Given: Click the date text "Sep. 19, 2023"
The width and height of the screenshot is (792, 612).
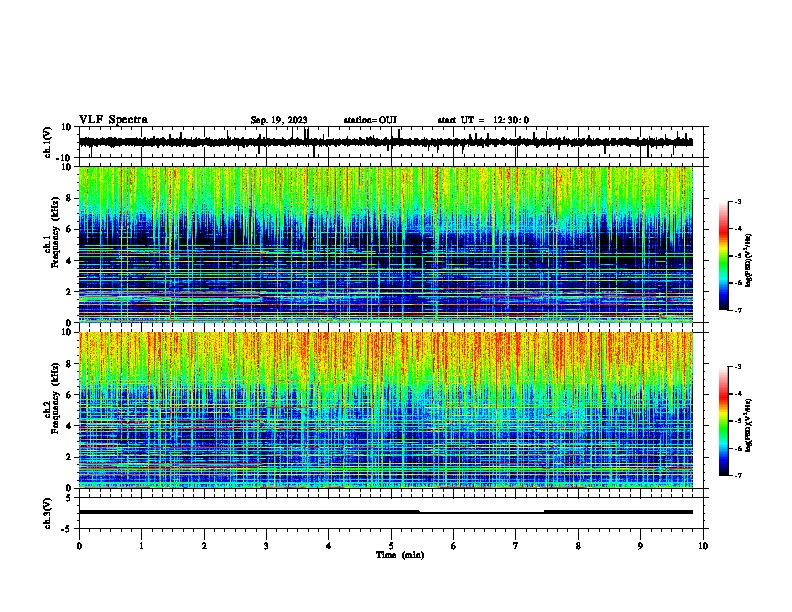Looking at the screenshot, I should click(279, 120).
